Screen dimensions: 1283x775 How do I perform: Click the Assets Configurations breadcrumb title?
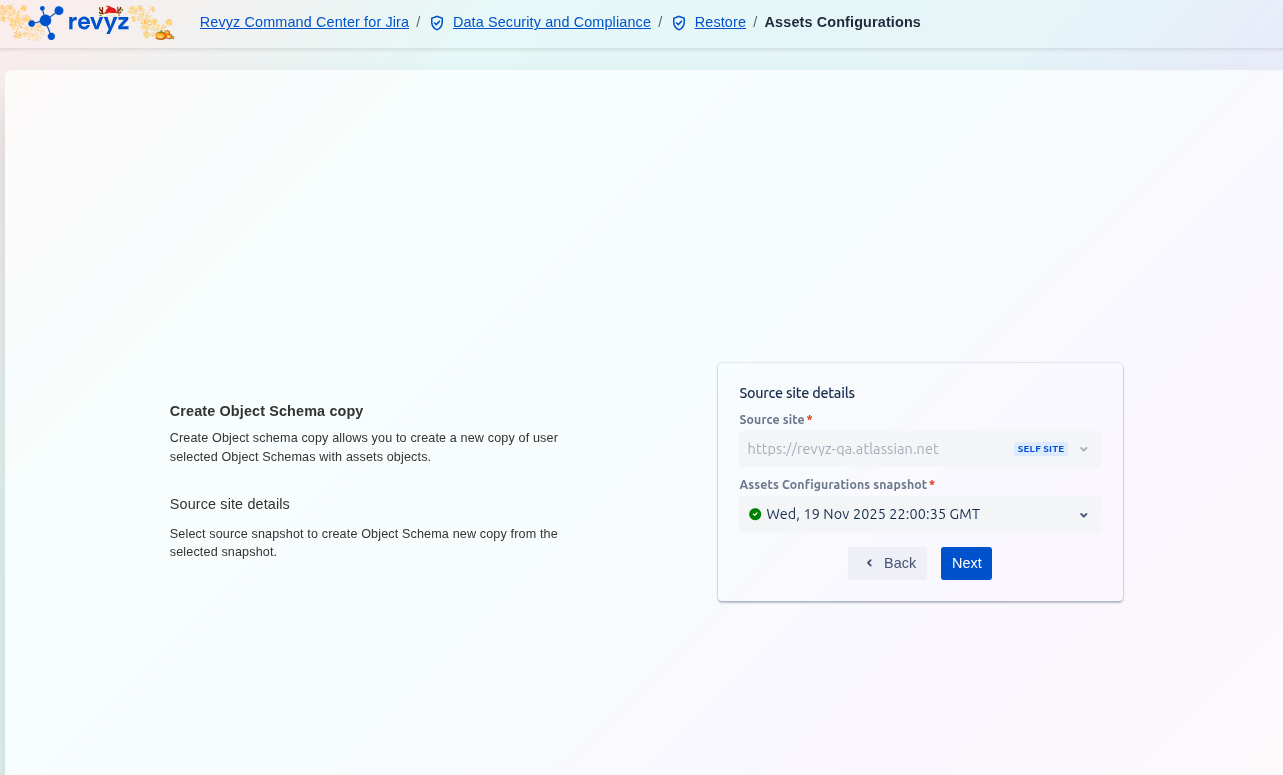tap(842, 22)
